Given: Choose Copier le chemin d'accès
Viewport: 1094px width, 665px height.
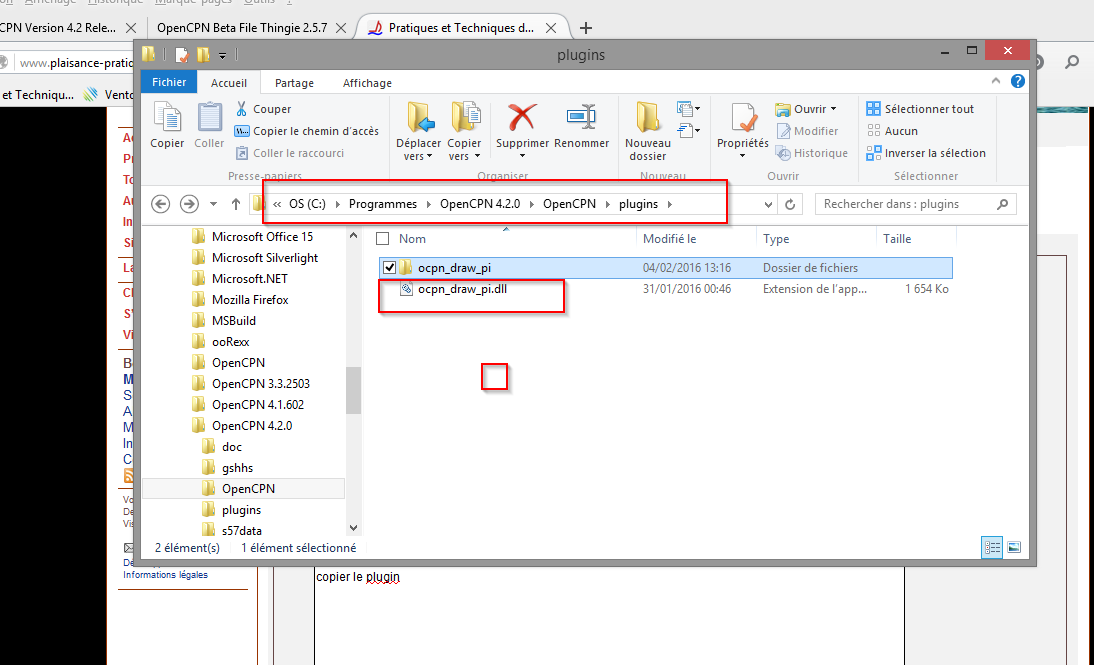Looking at the screenshot, I should pyautogui.click(x=307, y=130).
